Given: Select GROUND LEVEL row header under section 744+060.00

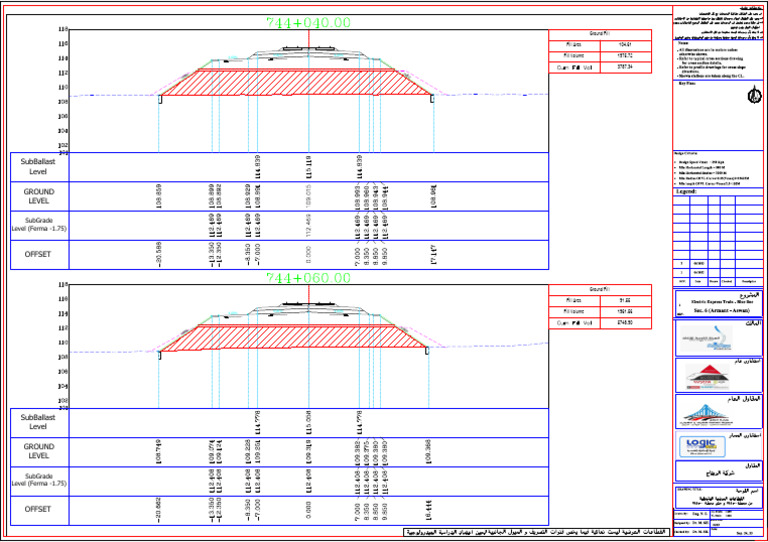Looking at the screenshot, I should (x=39, y=451).
